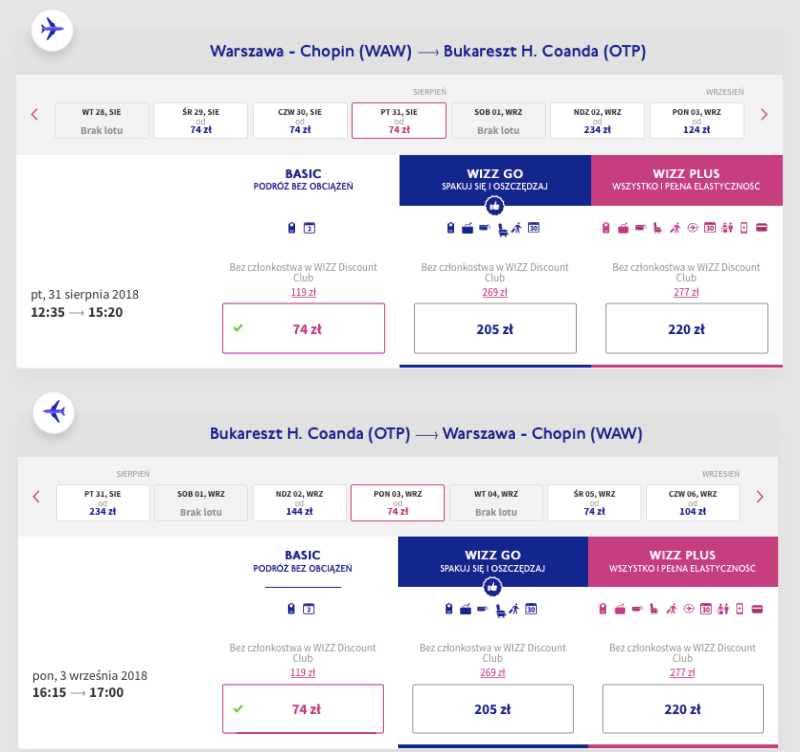Click outbound WIZZ GO checked suitcase icon
The height and width of the screenshot is (752, 800).
[x=467, y=229]
